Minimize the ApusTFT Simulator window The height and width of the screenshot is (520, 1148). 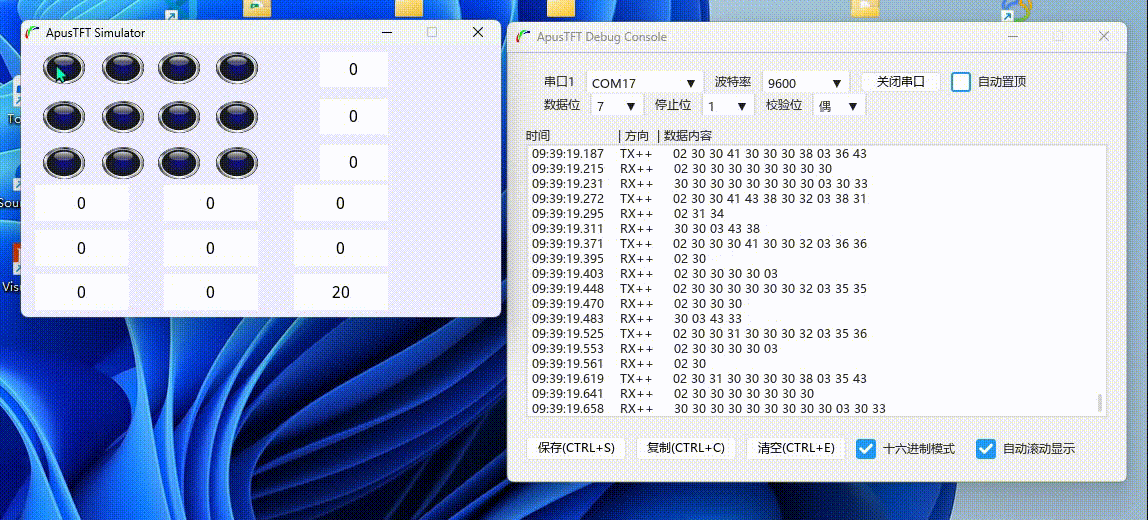click(x=387, y=32)
